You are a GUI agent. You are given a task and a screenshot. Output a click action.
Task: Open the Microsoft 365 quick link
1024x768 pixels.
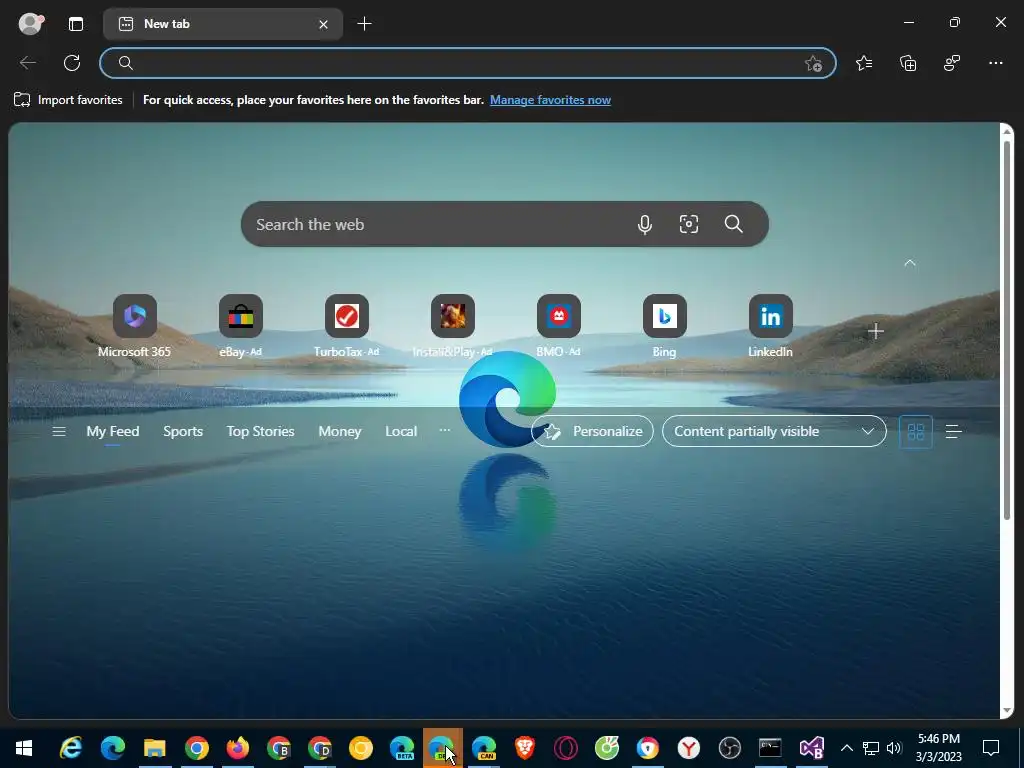point(135,326)
